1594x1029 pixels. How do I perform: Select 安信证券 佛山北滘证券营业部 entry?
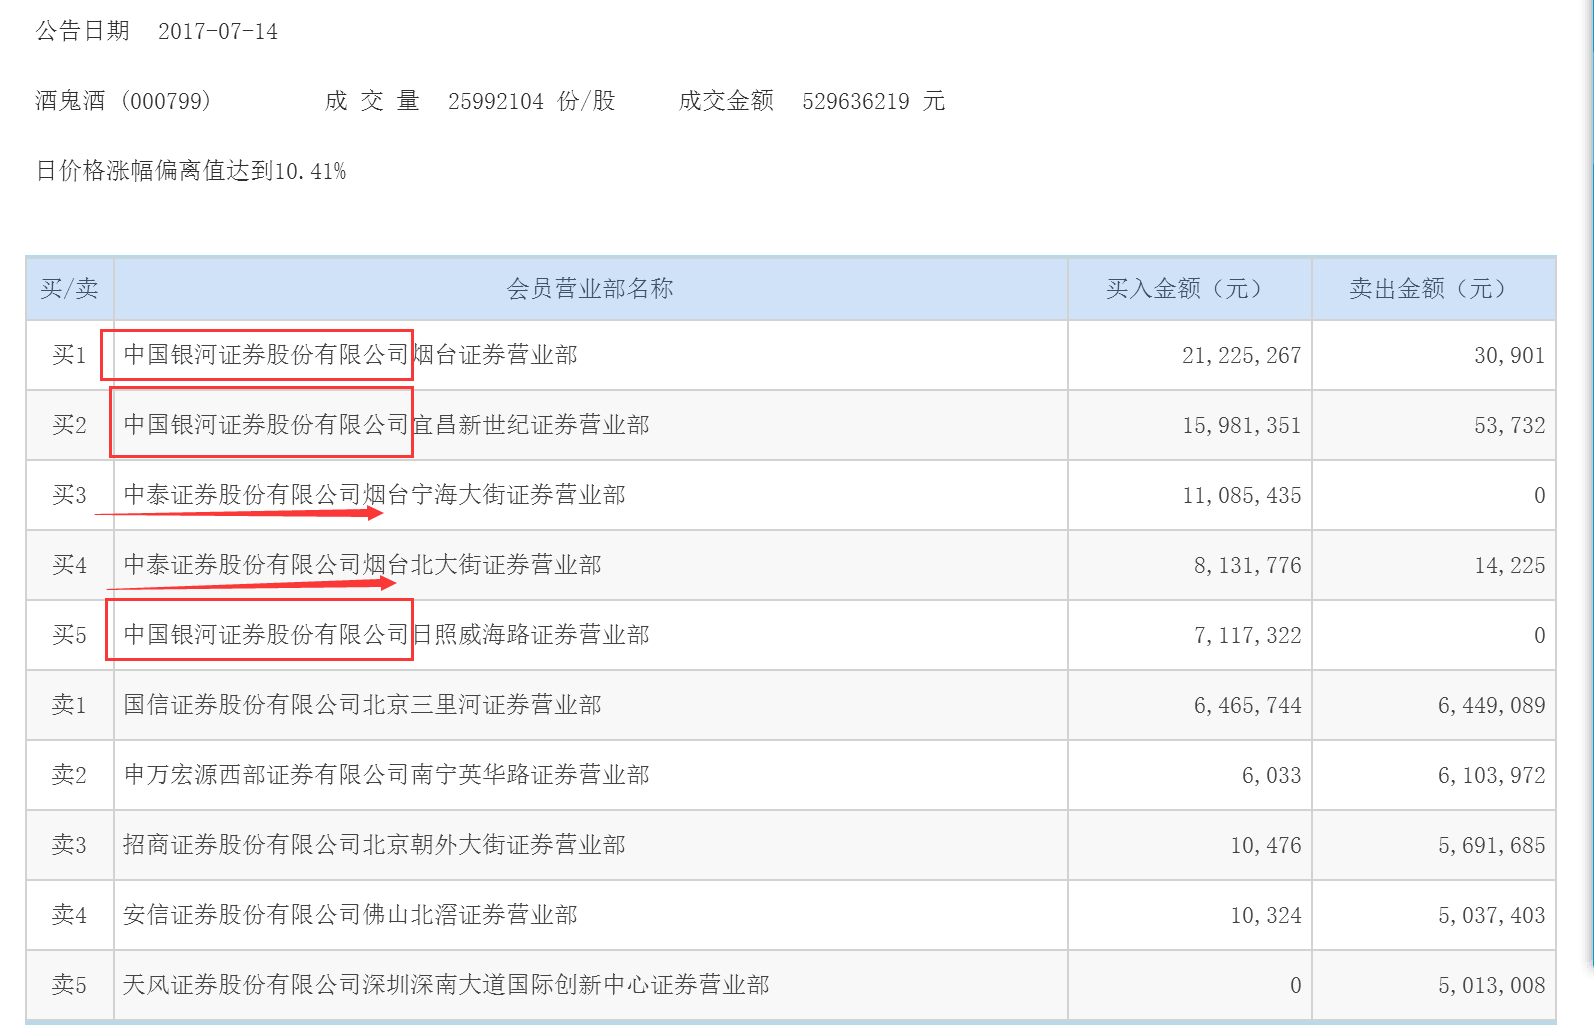click(350, 915)
